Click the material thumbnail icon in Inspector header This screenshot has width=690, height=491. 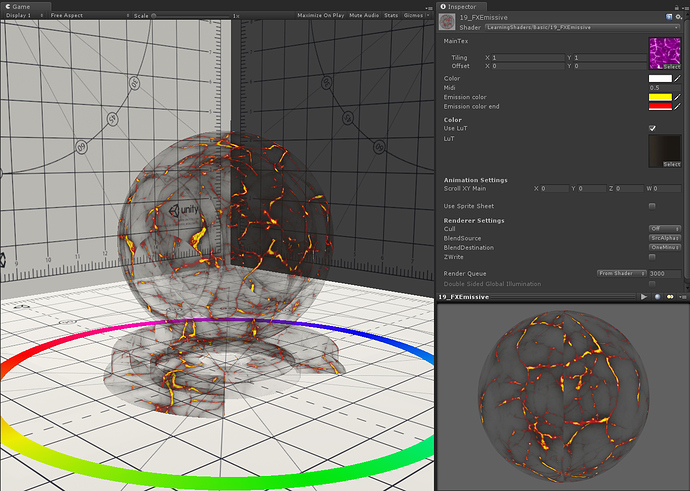click(447, 22)
